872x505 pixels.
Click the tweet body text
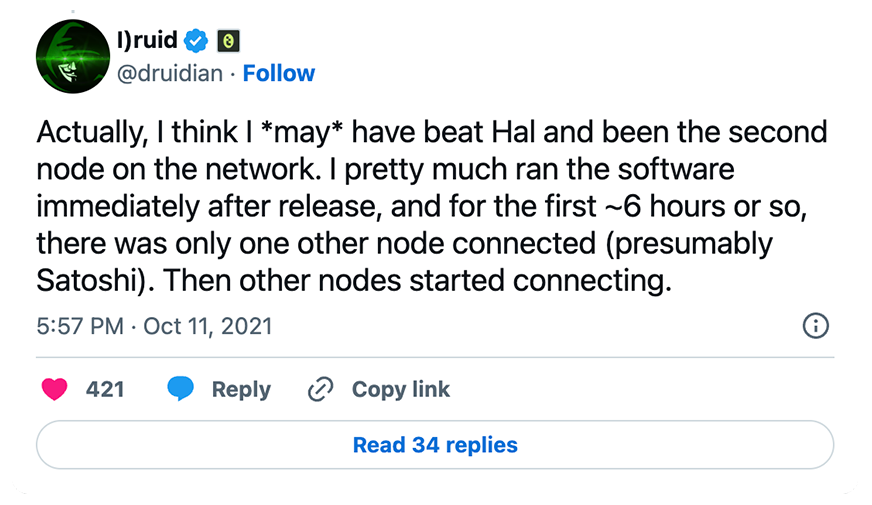pyautogui.click(x=430, y=207)
